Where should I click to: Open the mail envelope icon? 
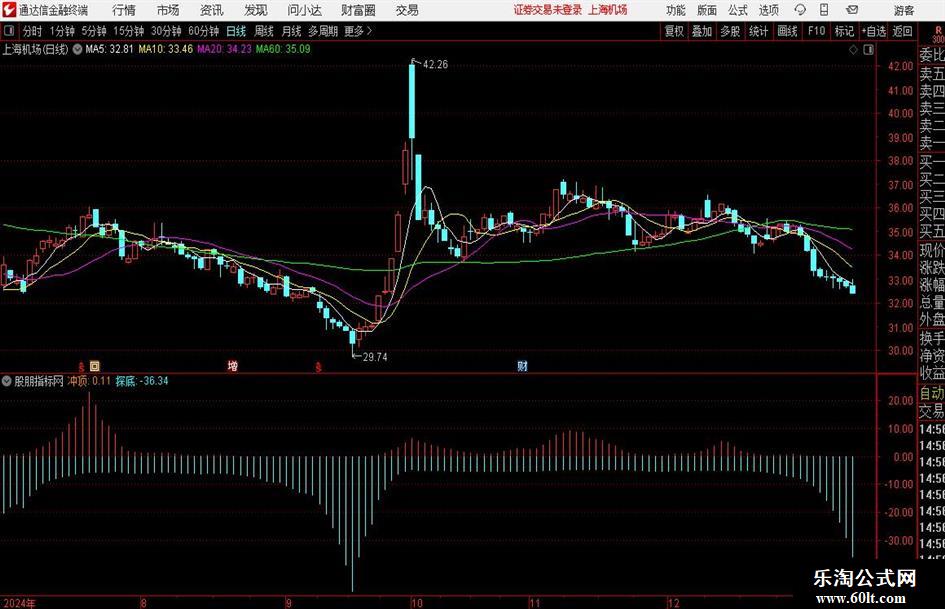(x=852, y=10)
